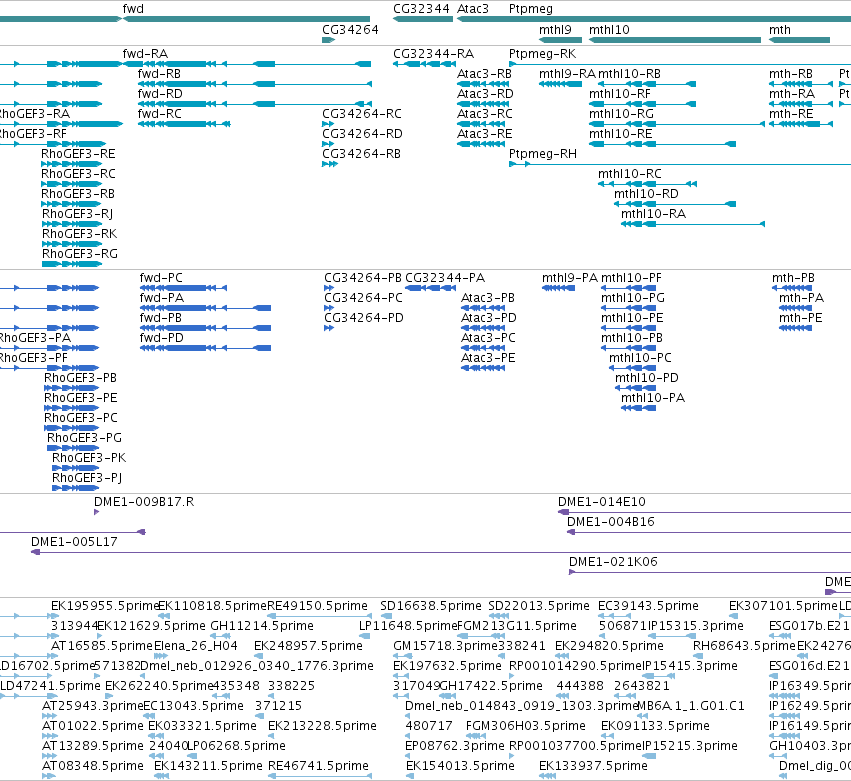Open the FGM306H03.5prime EST label
Screen dimensions: 851x781
(x=526, y=727)
